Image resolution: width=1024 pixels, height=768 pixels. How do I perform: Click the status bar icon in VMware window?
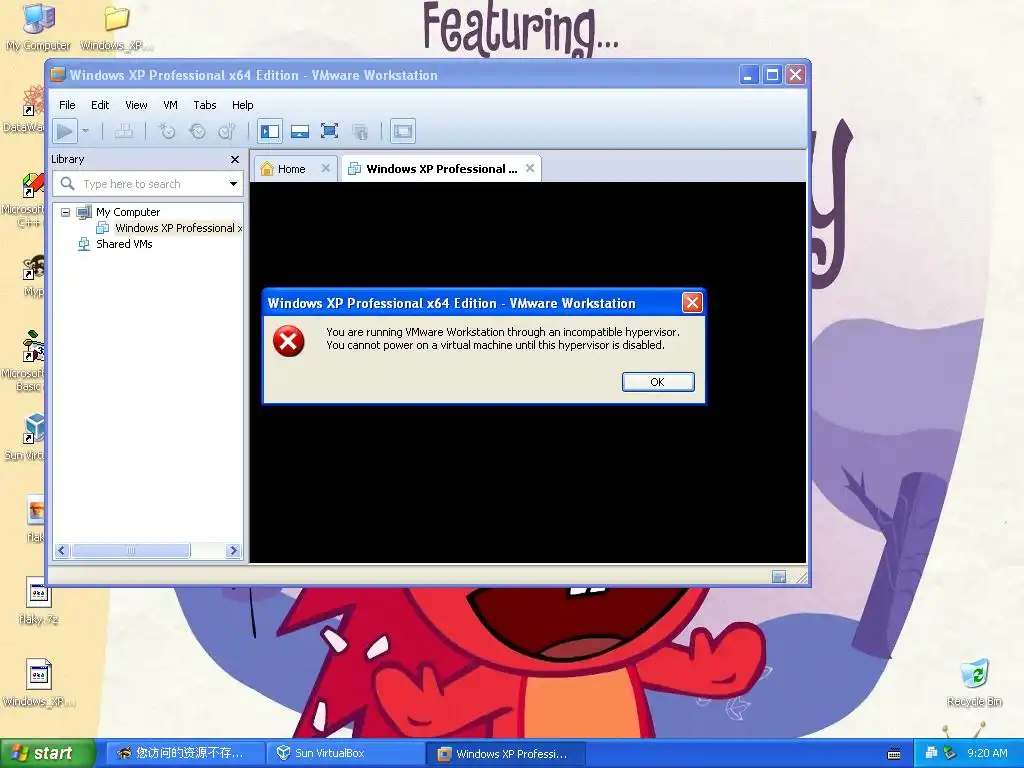[779, 576]
